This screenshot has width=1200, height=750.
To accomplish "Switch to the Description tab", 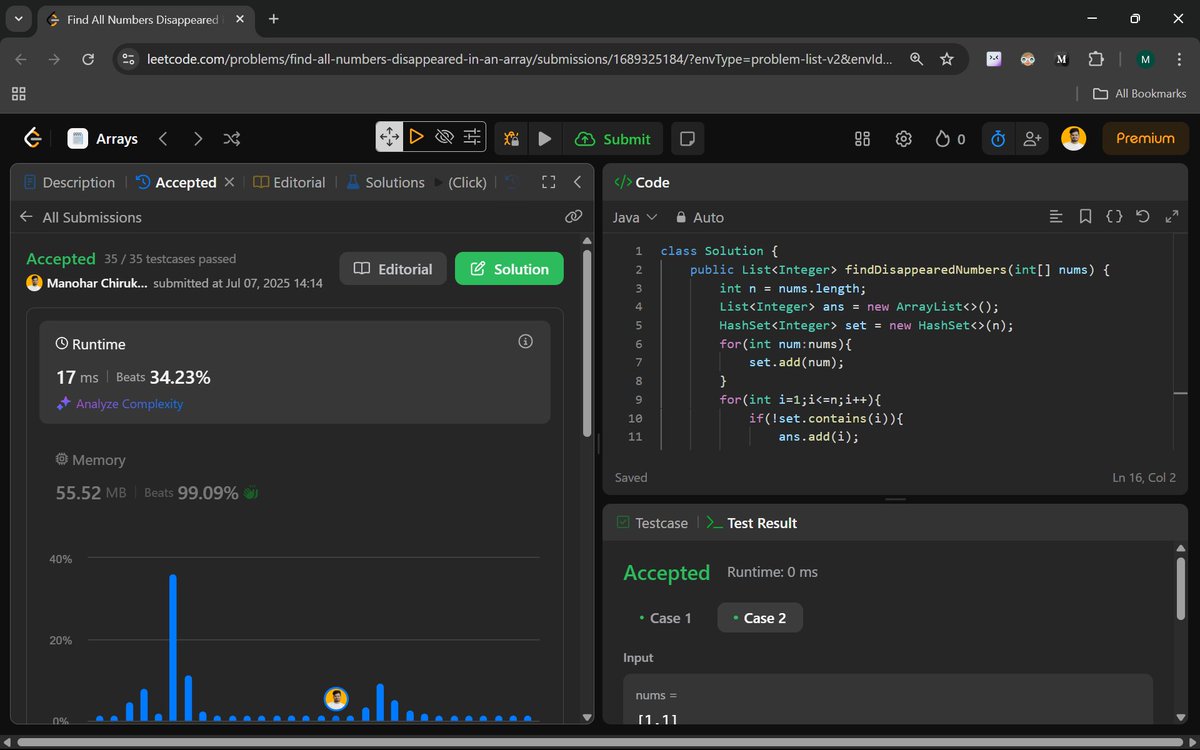I will pos(68,182).
